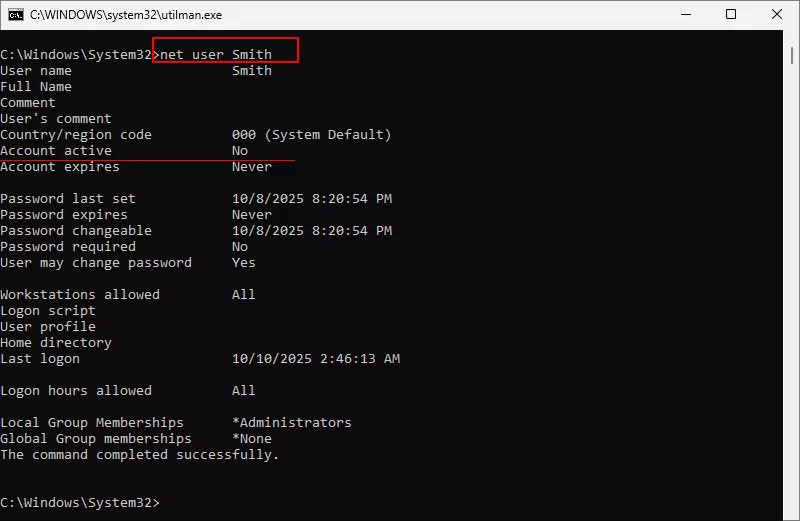This screenshot has height=521, width=800.
Task: Click 'Never' beside Account expires
Action: (x=252, y=167)
